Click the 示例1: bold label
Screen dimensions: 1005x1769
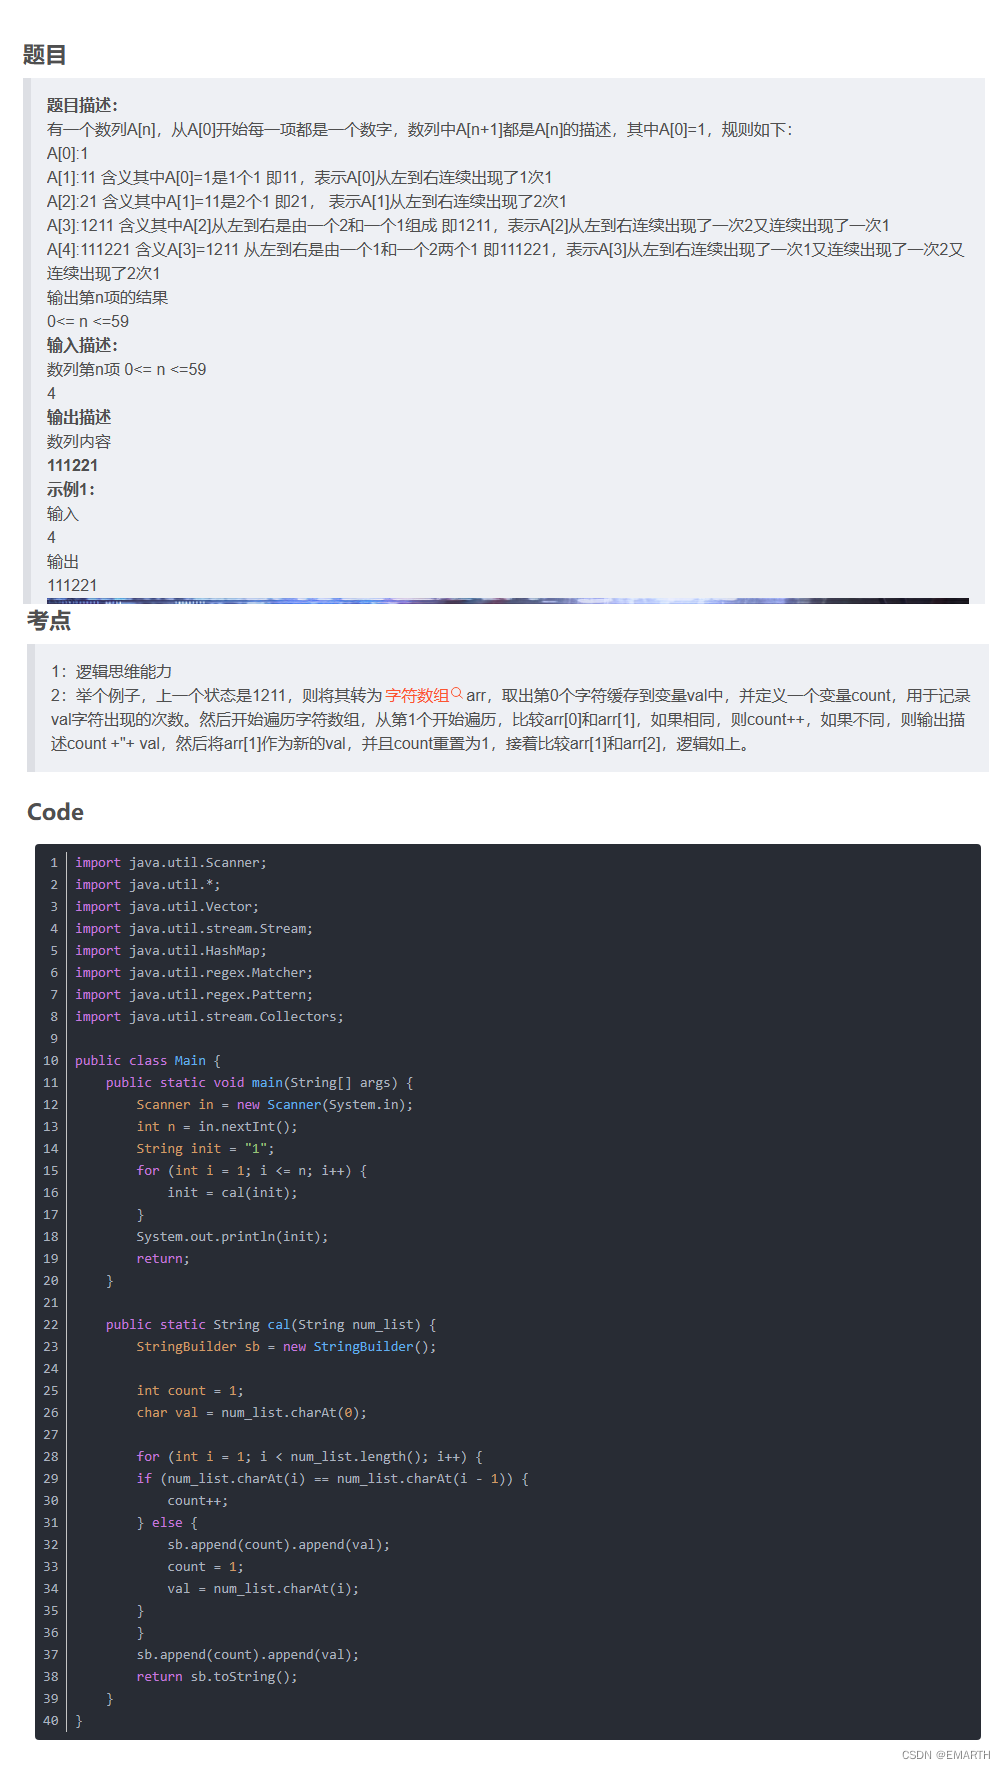pos(71,489)
